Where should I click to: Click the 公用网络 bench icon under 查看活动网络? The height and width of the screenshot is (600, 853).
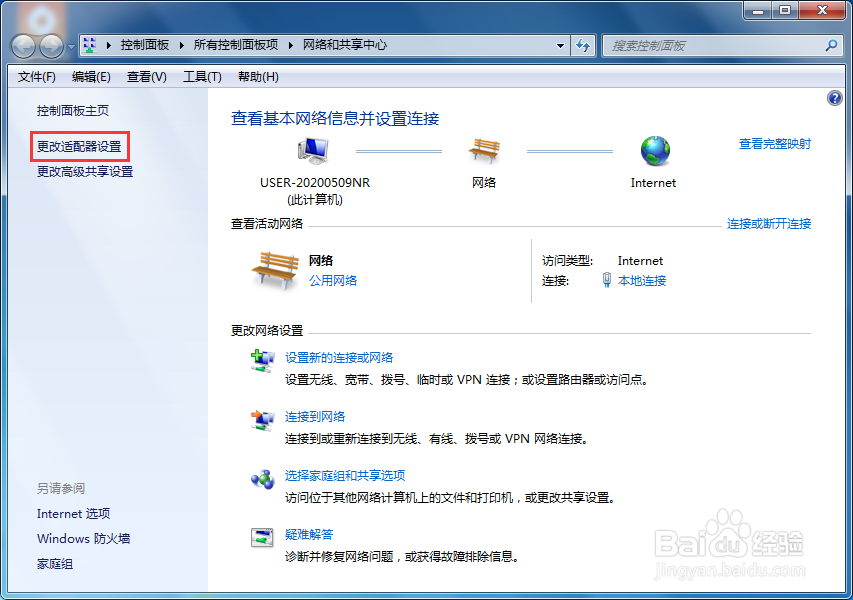(x=274, y=268)
